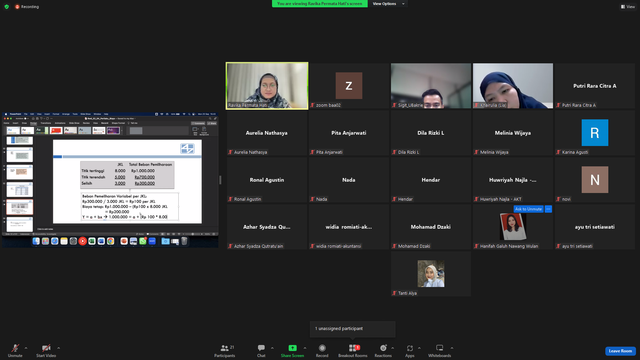This screenshot has width=640, height=360.
Task: Select Ravika Permata Hati's video tile
Action: (267, 86)
